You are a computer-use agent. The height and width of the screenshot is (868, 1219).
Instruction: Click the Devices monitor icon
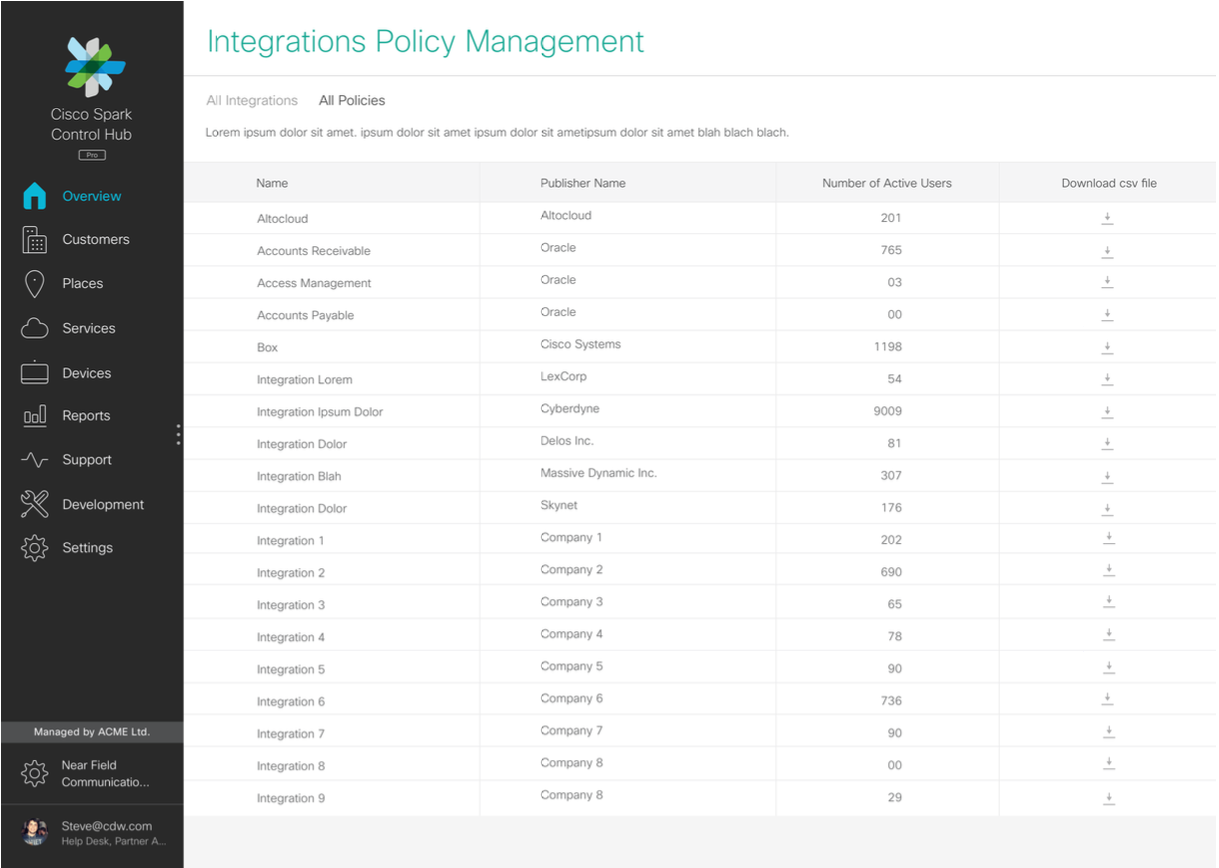[x=34, y=373]
